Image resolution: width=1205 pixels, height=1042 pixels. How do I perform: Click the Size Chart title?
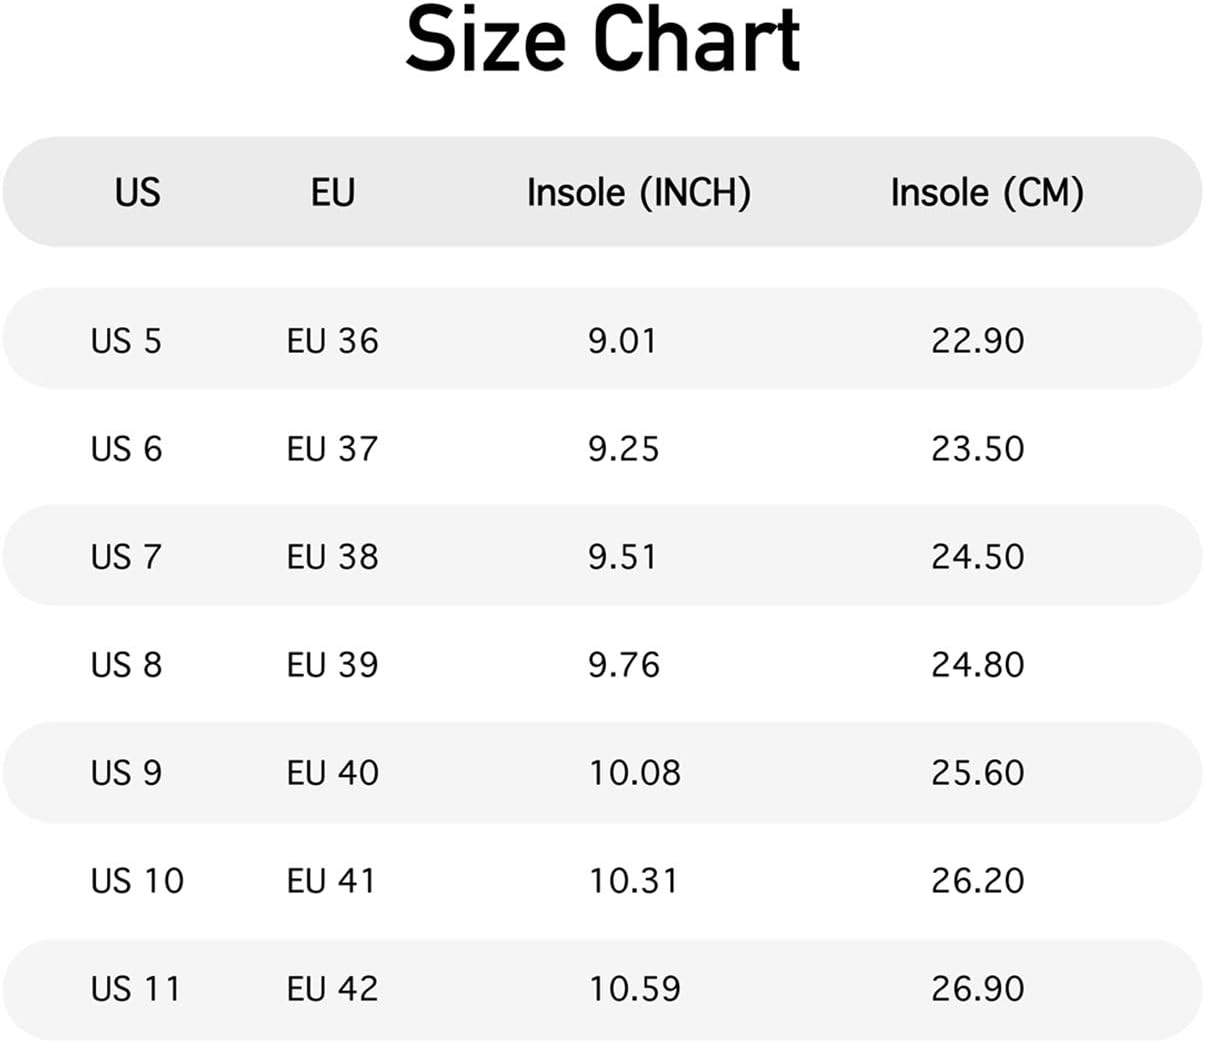click(x=602, y=40)
